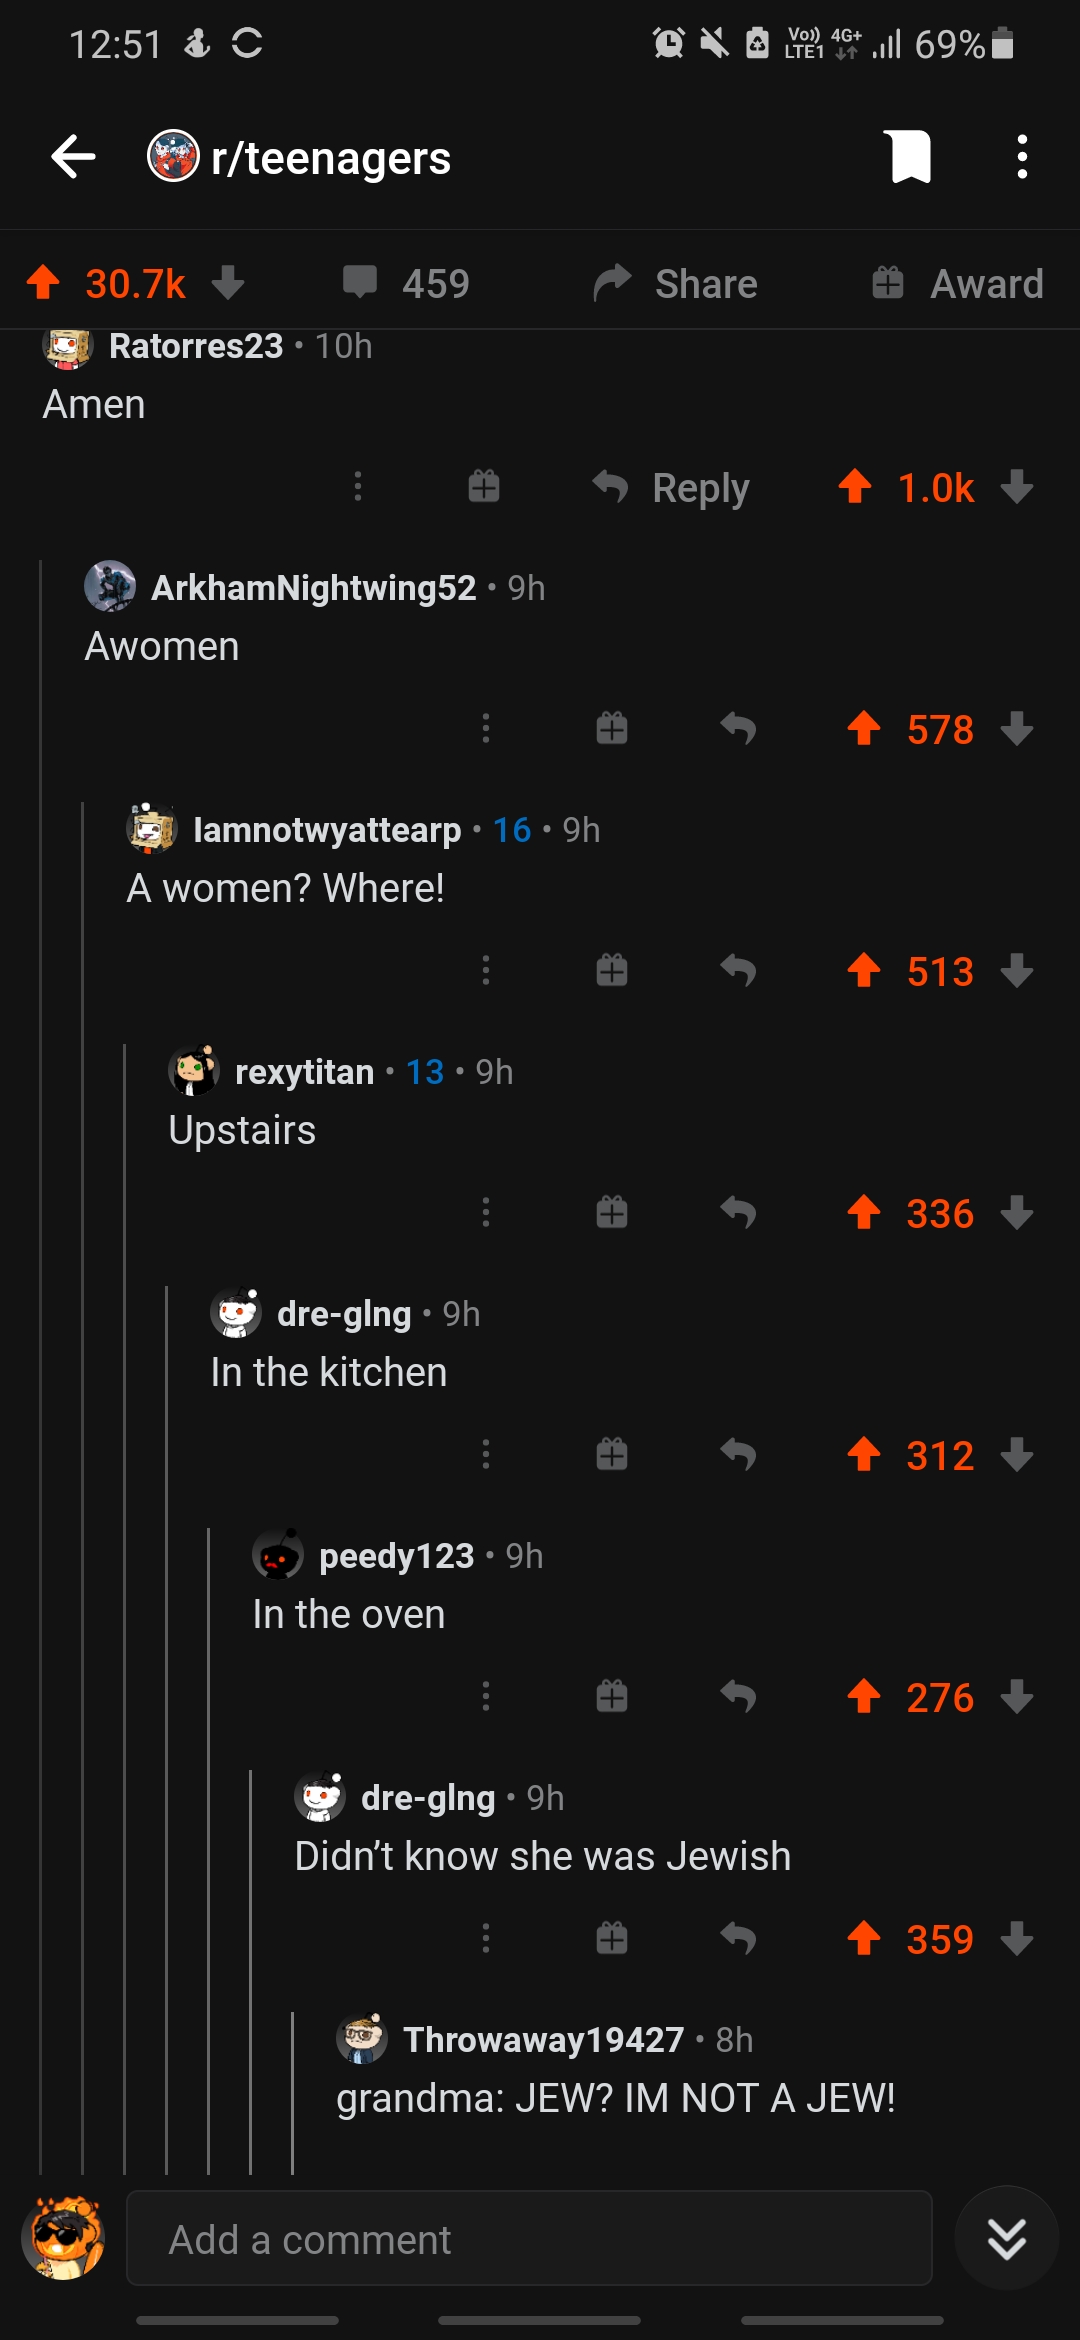This screenshot has height=2340, width=1080.
Task: Open ArkhamNightwing52's profile
Action: tap(313, 587)
